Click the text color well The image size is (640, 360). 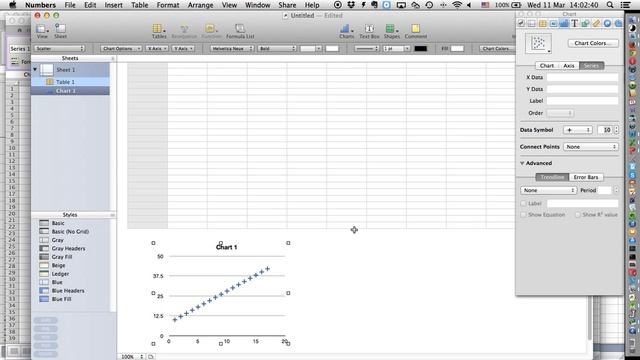coord(332,48)
